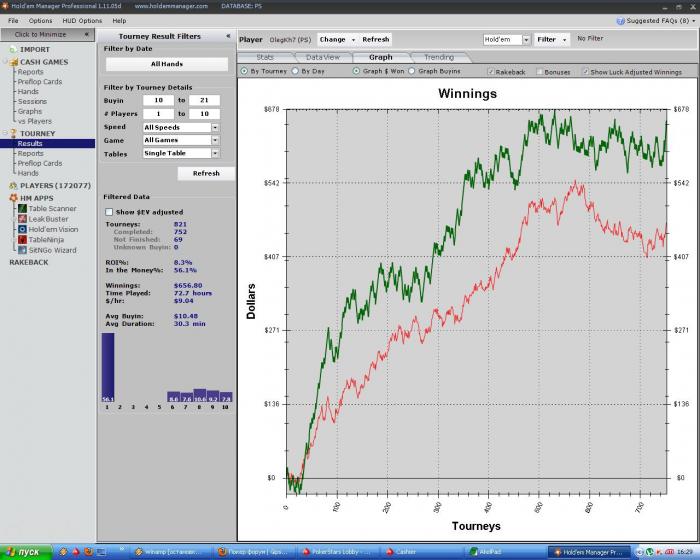The height and width of the screenshot is (560, 700).
Task: Select the By Day radio button
Action: (x=294, y=72)
